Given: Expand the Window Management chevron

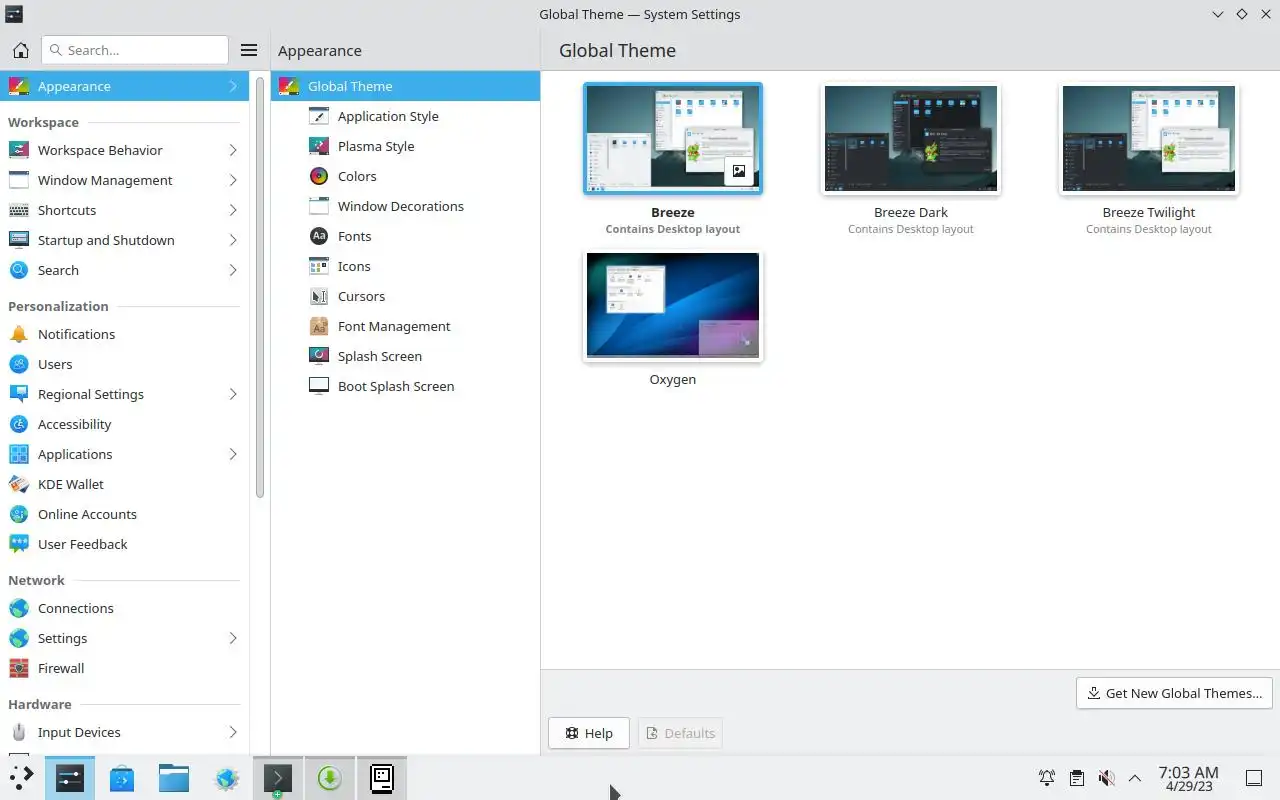Looking at the screenshot, I should click(x=233, y=180).
